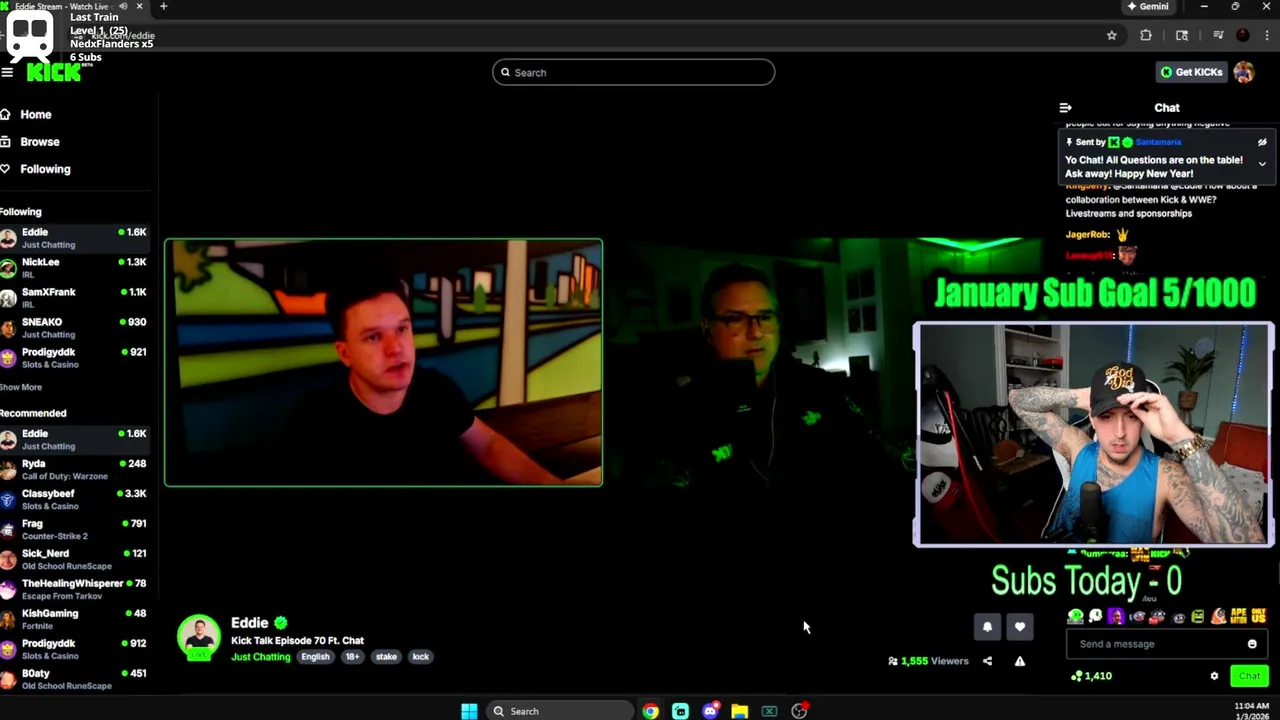Image resolution: width=1280 pixels, height=720 pixels.
Task: Open Ryda Warzone channel
Action: (x=75, y=469)
